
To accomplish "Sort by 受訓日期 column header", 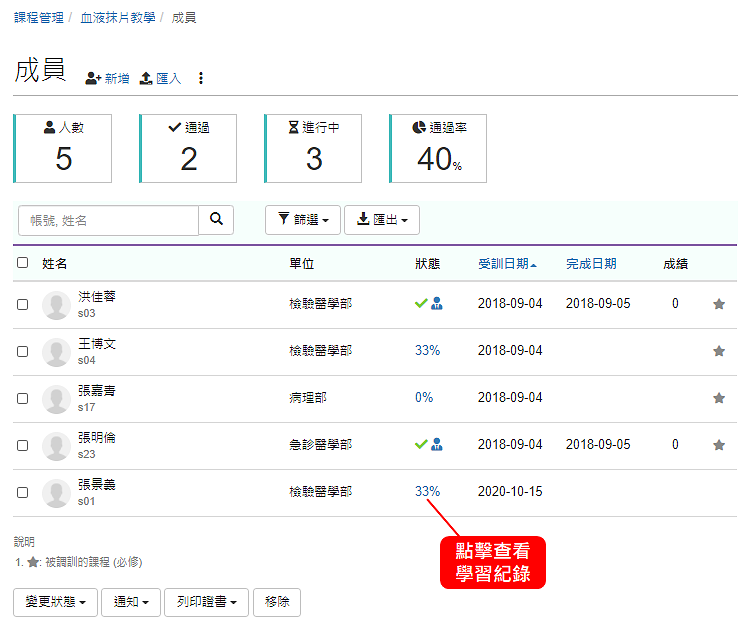I will point(506,264).
